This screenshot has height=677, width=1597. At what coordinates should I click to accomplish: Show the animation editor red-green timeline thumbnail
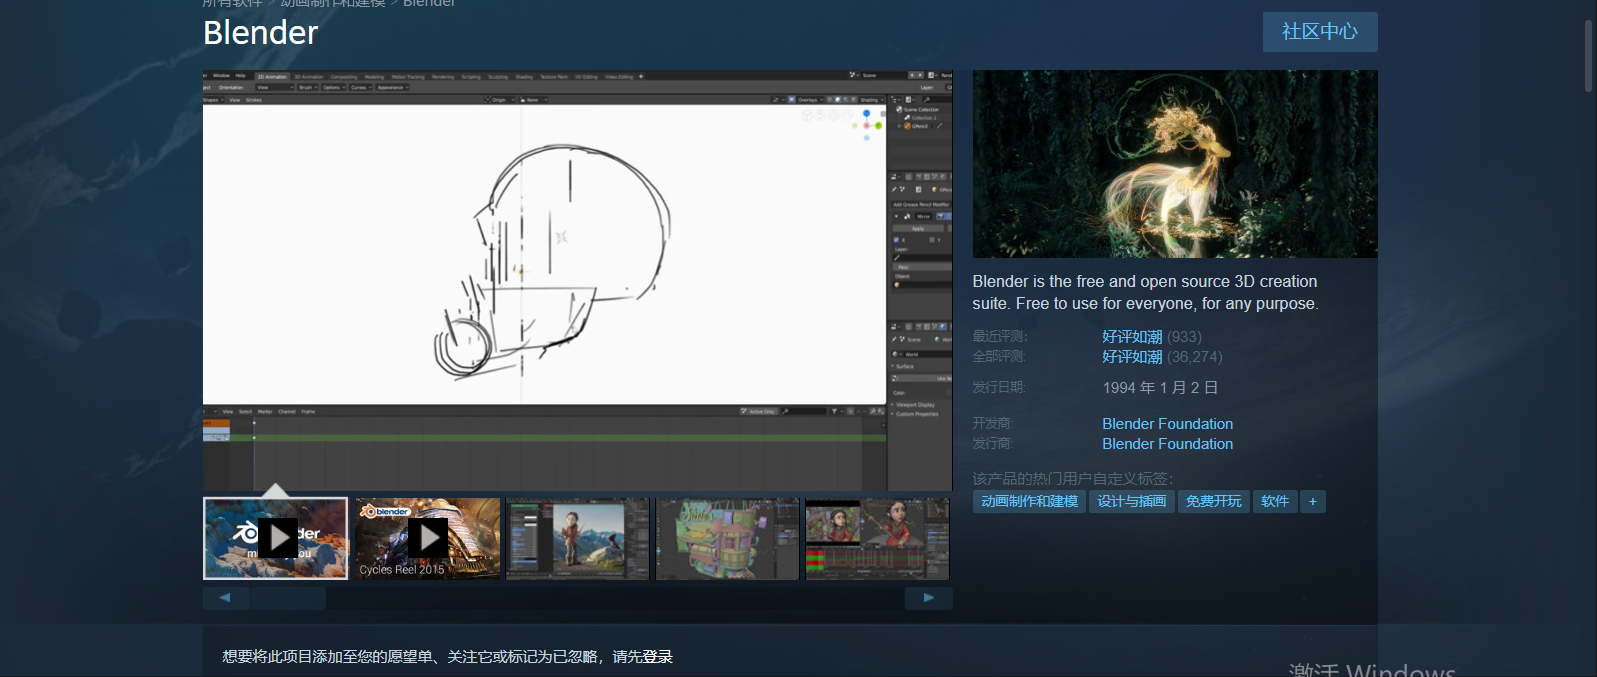coord(877,539)
